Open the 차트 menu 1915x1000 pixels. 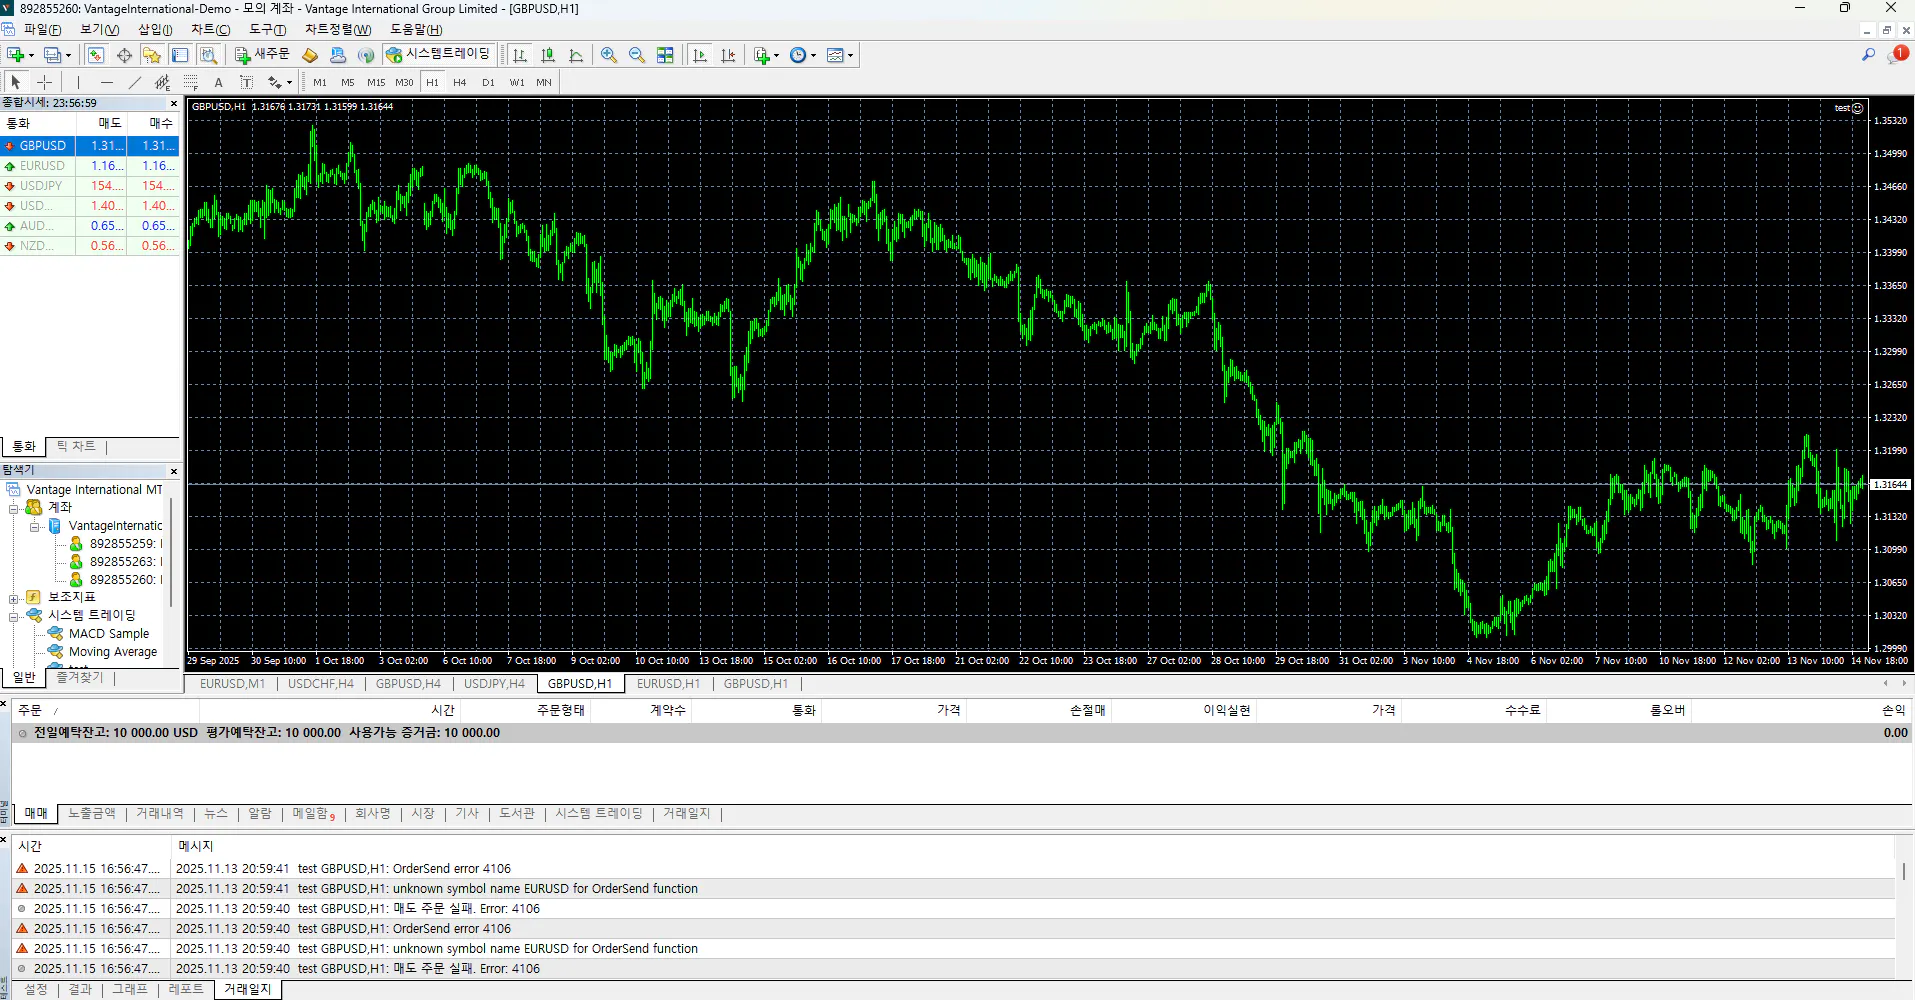tap(210, 29)
